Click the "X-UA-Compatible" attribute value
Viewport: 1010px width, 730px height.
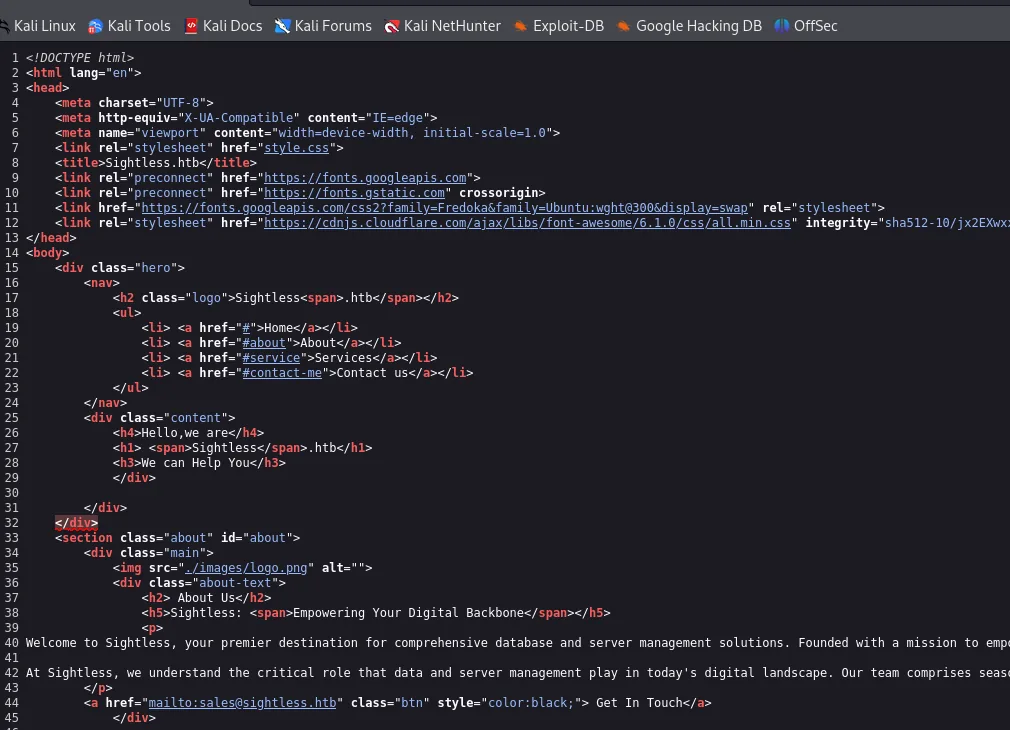[x=239, y=118]
